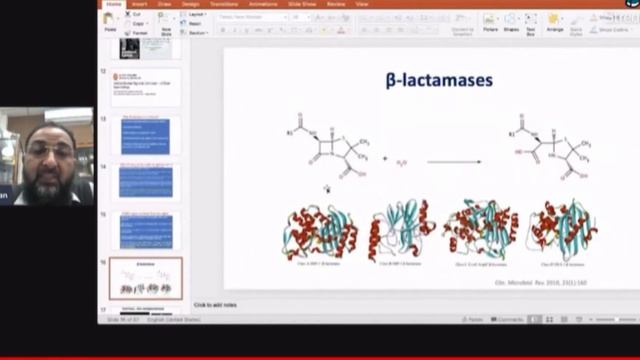
Task: Click the zoom slider in status bar
Action: [x=616, y=319]
